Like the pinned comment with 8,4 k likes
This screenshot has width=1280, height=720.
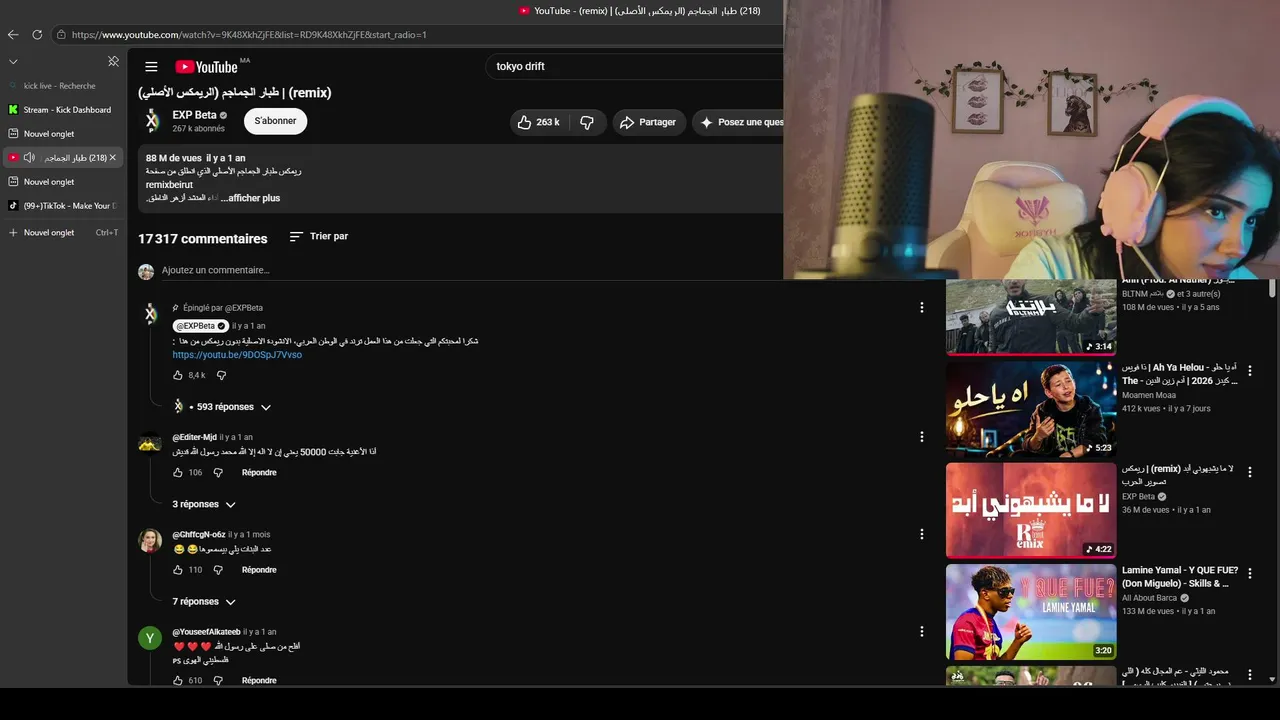(178, 376)
